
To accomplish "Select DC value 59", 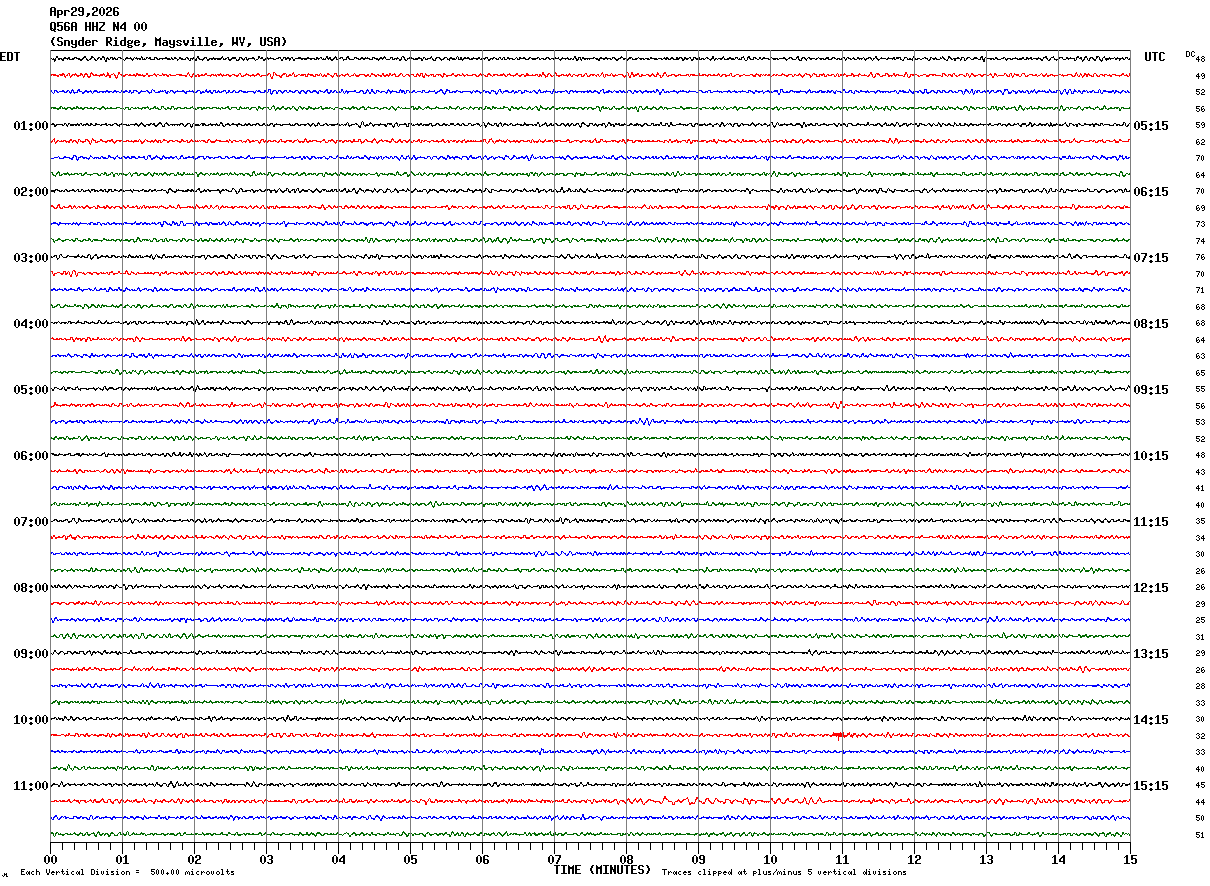I will 1200,125.
